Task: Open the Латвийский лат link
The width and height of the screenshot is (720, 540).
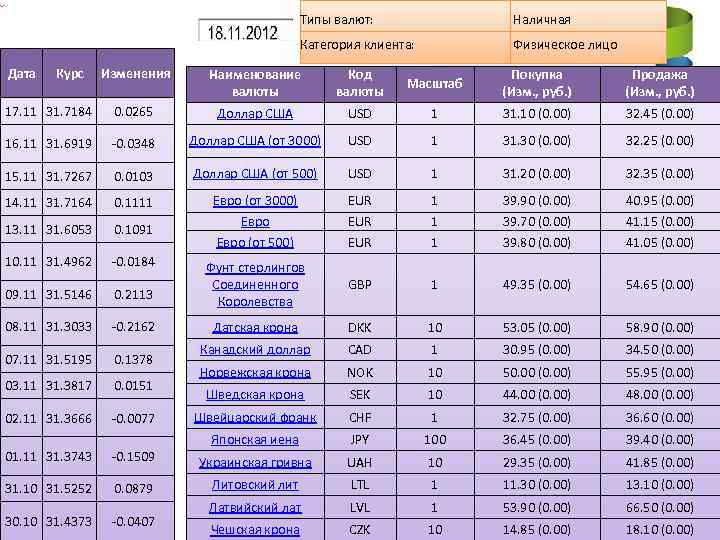Action: tap(255, 507)
